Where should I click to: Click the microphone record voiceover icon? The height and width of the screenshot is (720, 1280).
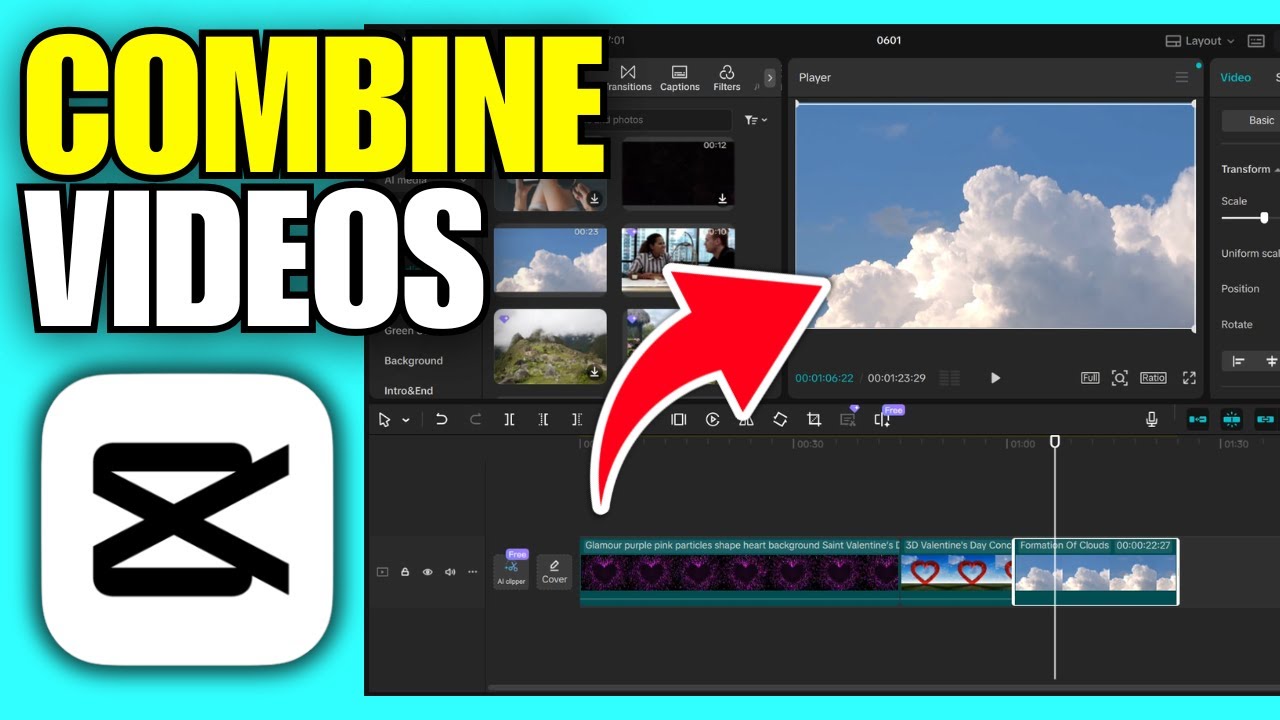click(x=1152, y=420)
